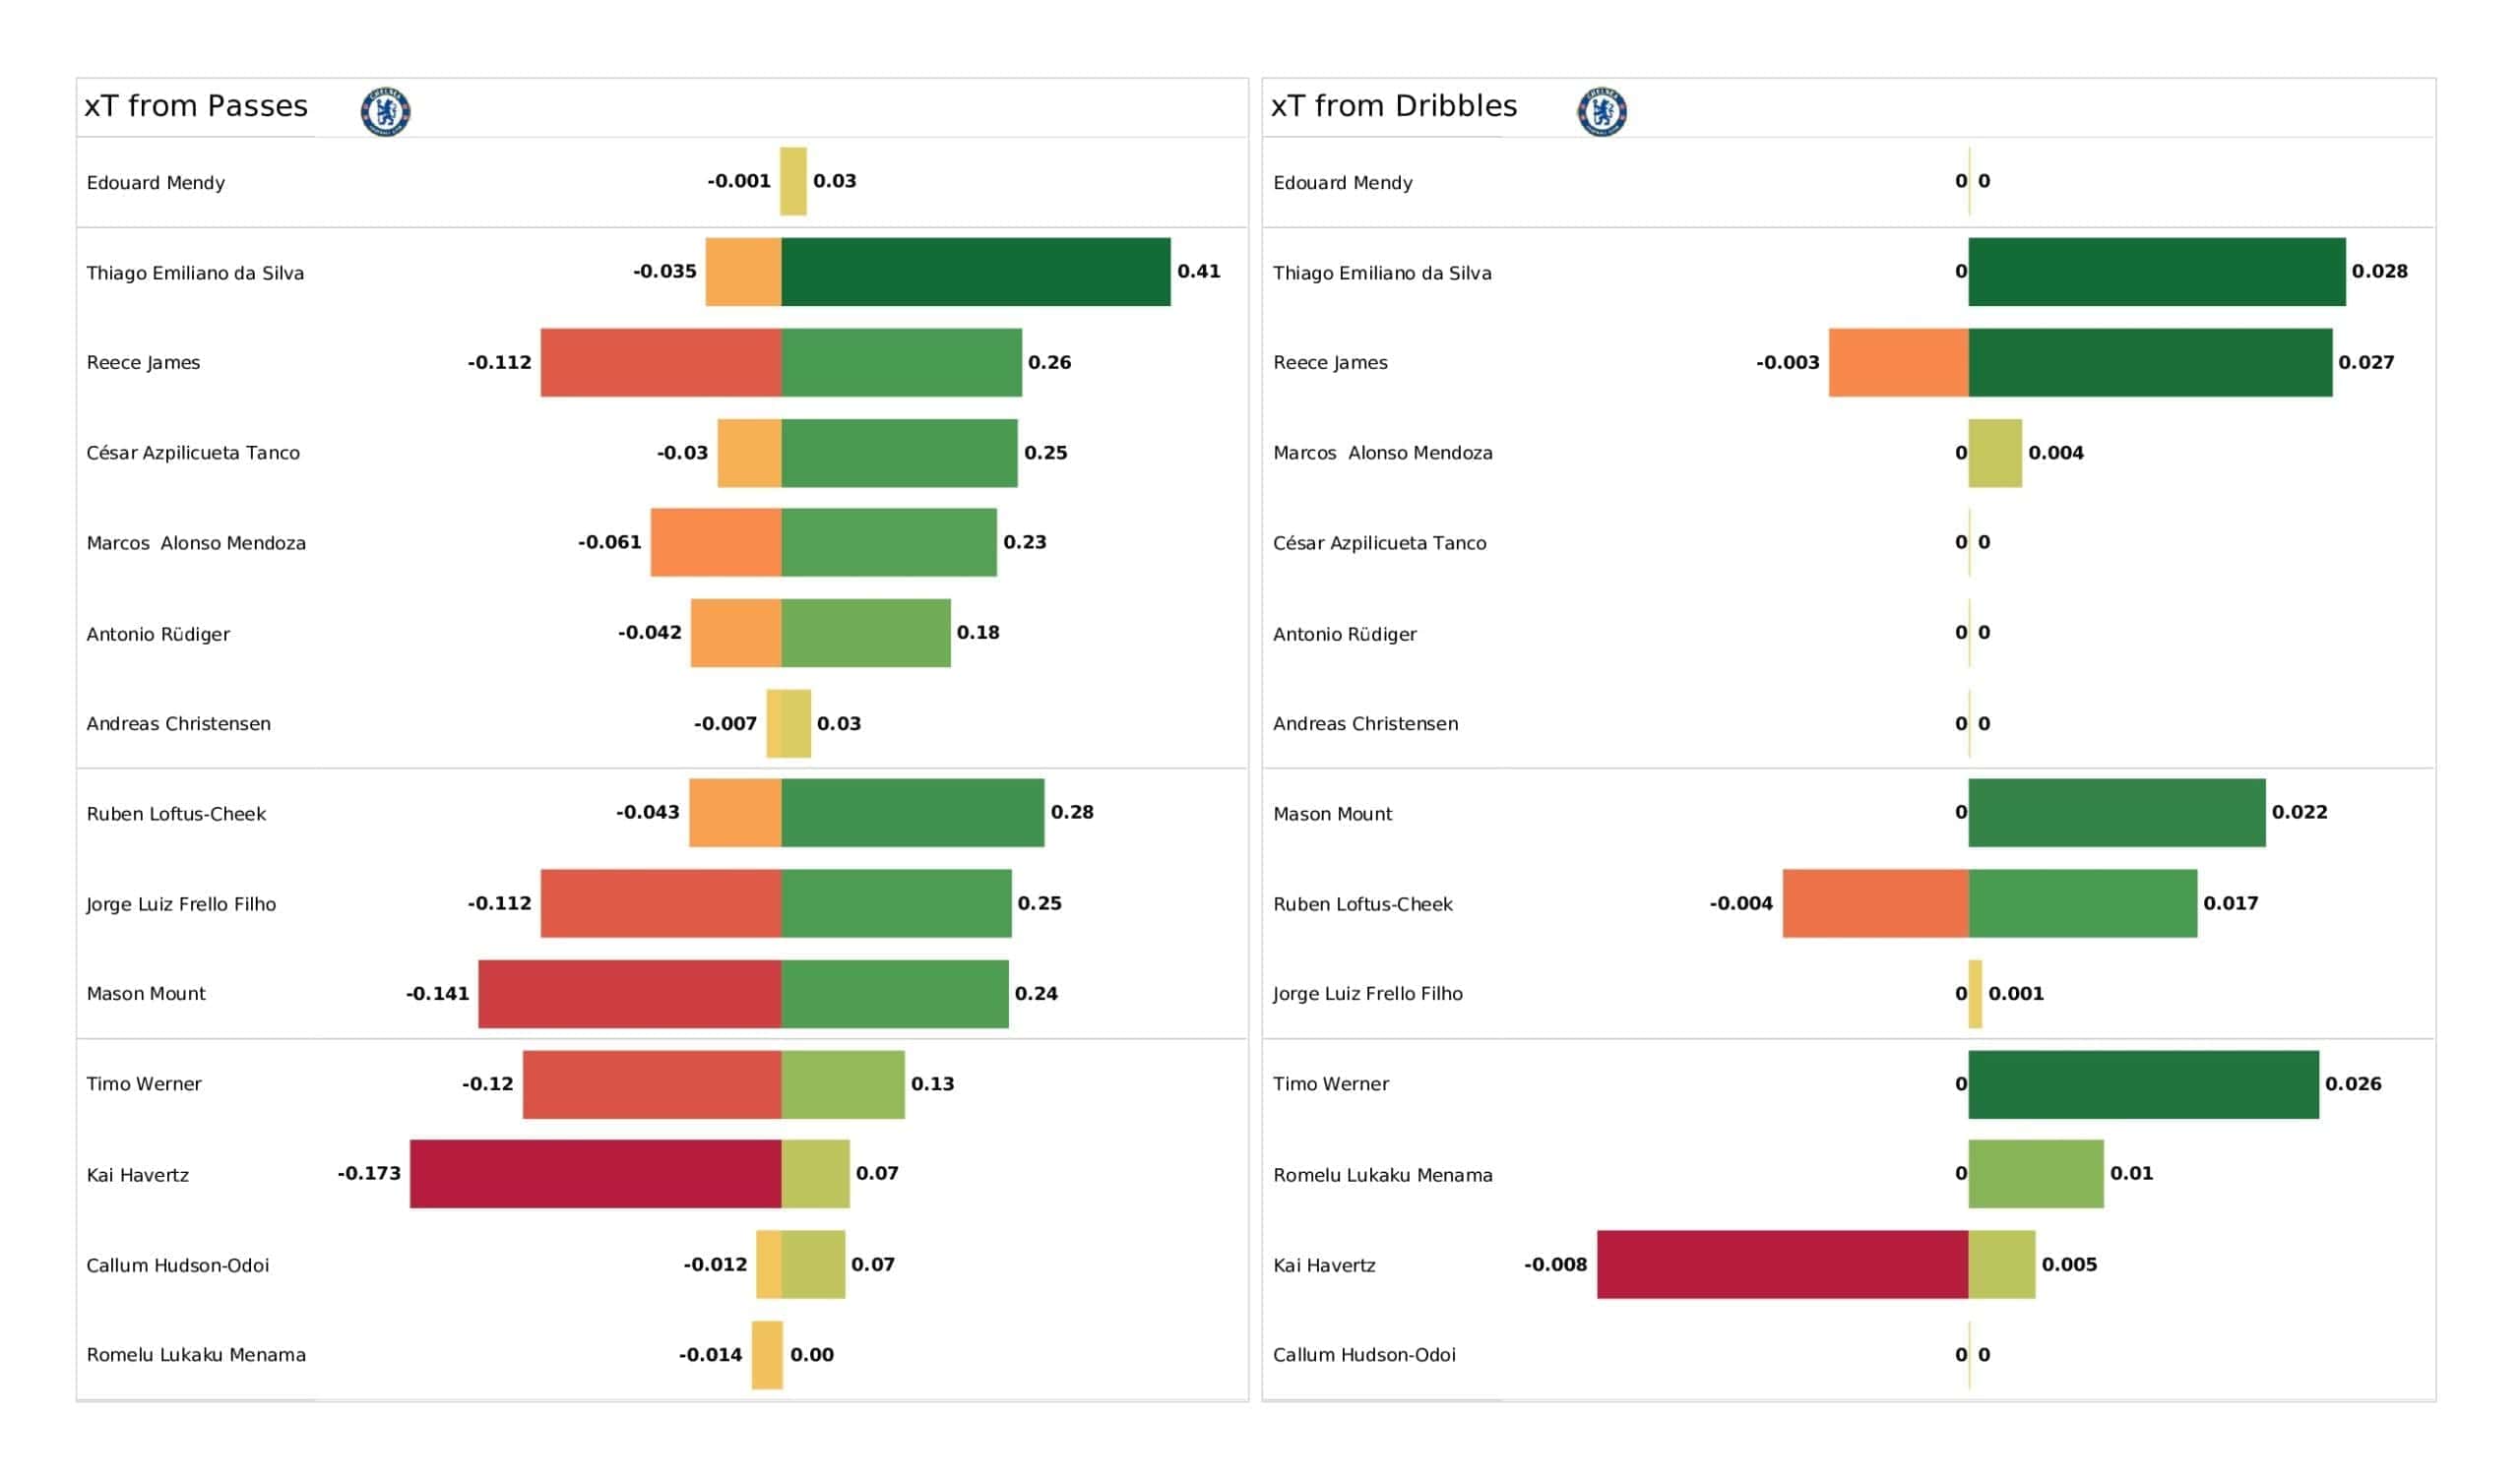Screen dimensions: 2520x1480
Task: Click the Callum Hudson-Odoi label in dribbles chart
Action: click(x=1364, y=1355)
